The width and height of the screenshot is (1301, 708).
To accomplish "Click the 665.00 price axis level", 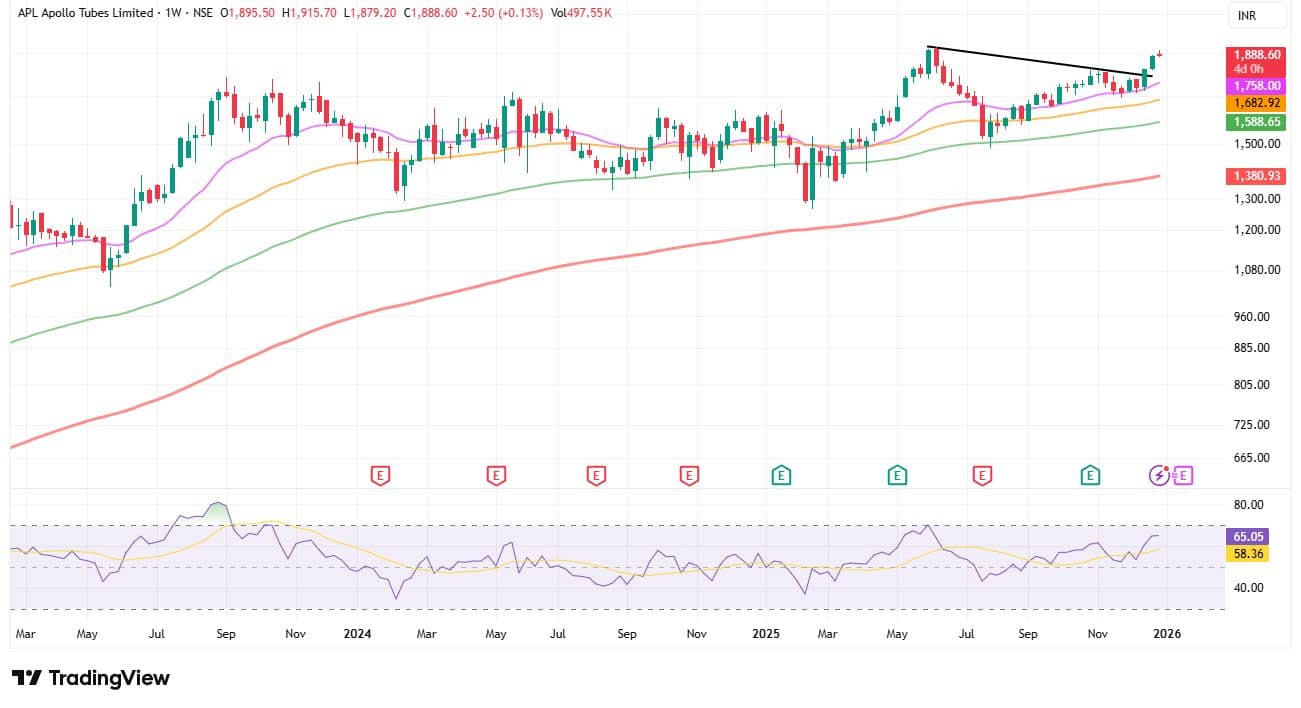I will (x=1253, y=458).
